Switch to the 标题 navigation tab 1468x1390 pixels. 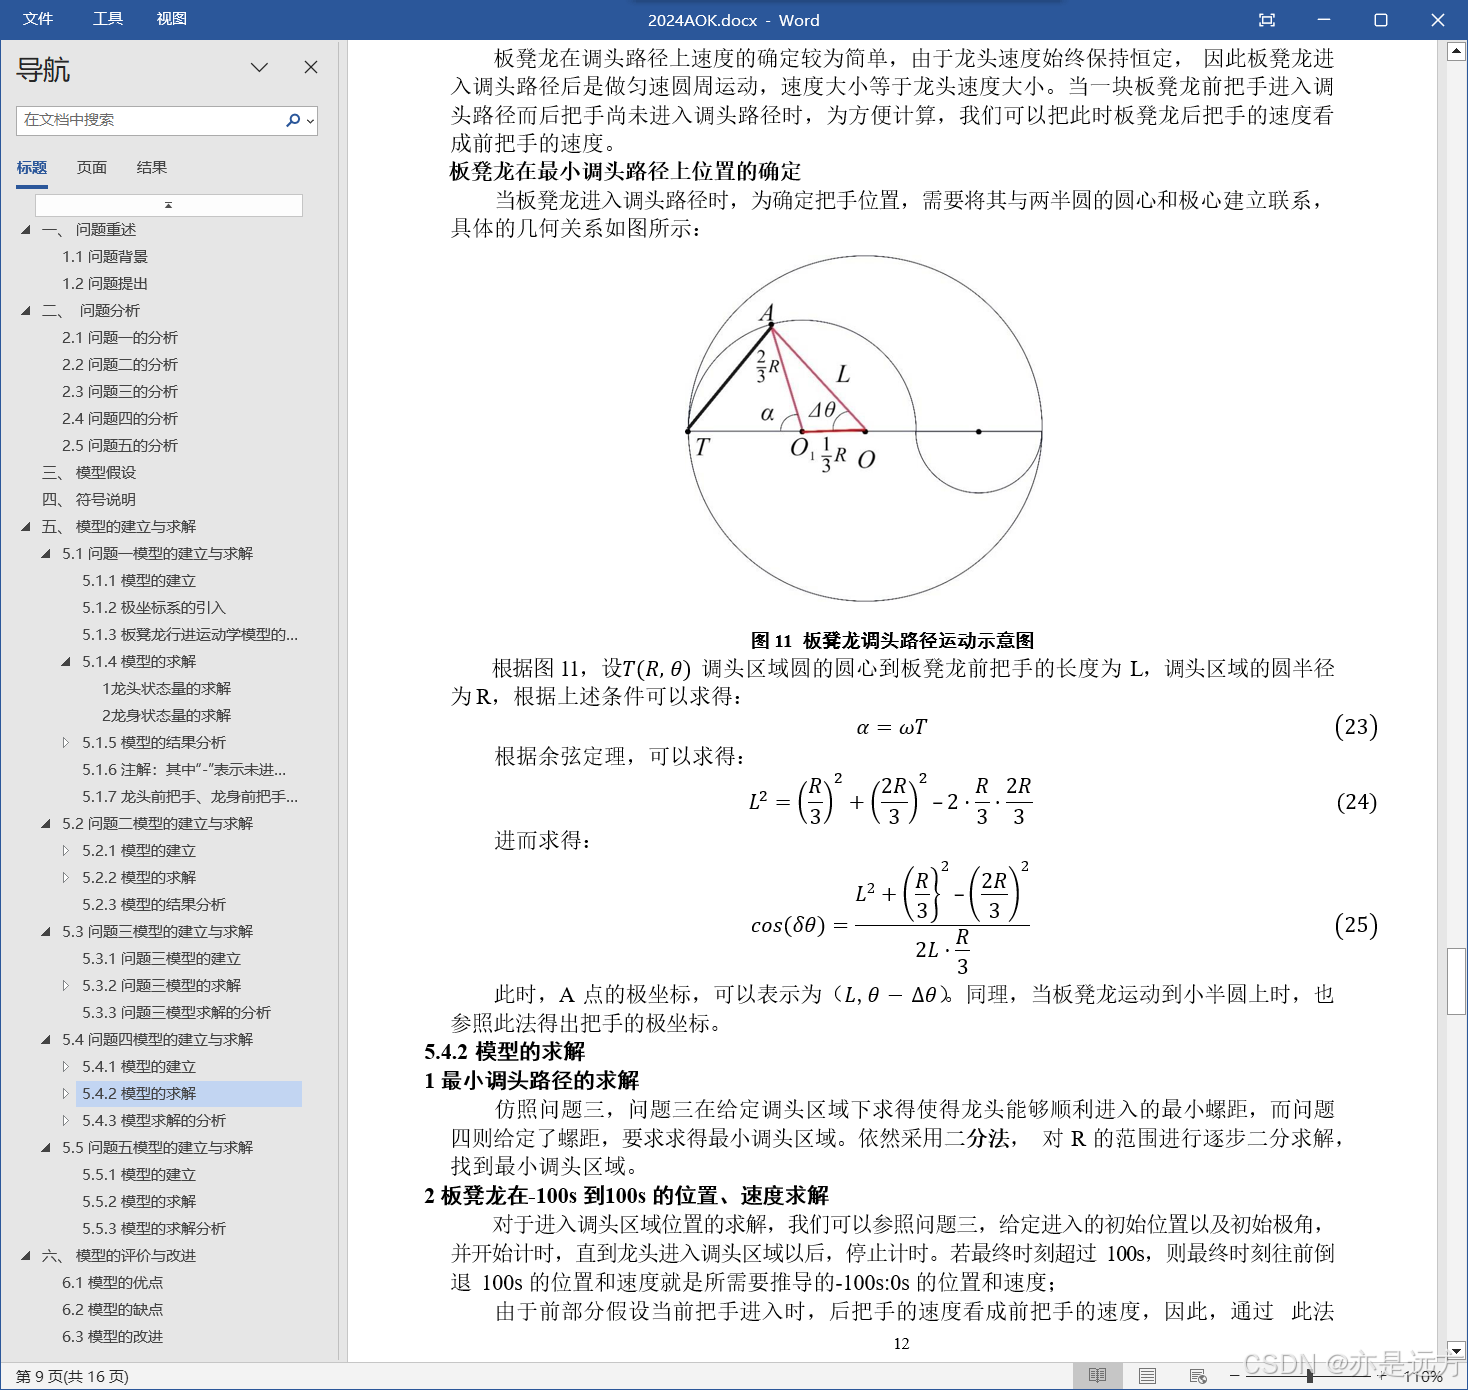pos(32,167)
